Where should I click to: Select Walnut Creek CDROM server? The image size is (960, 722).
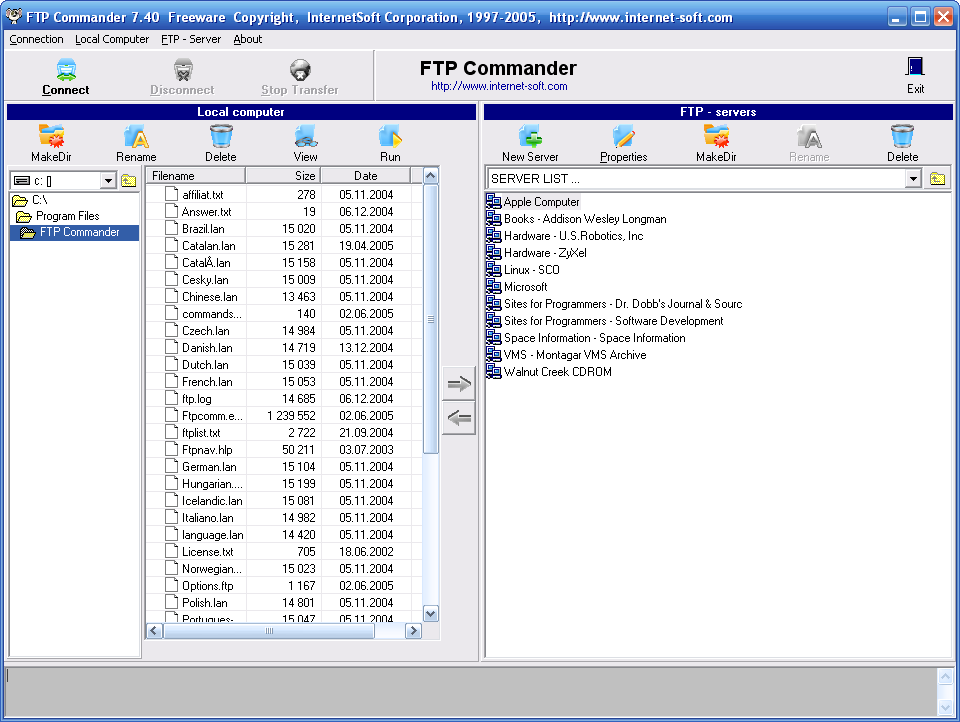(x=549, y=372)
